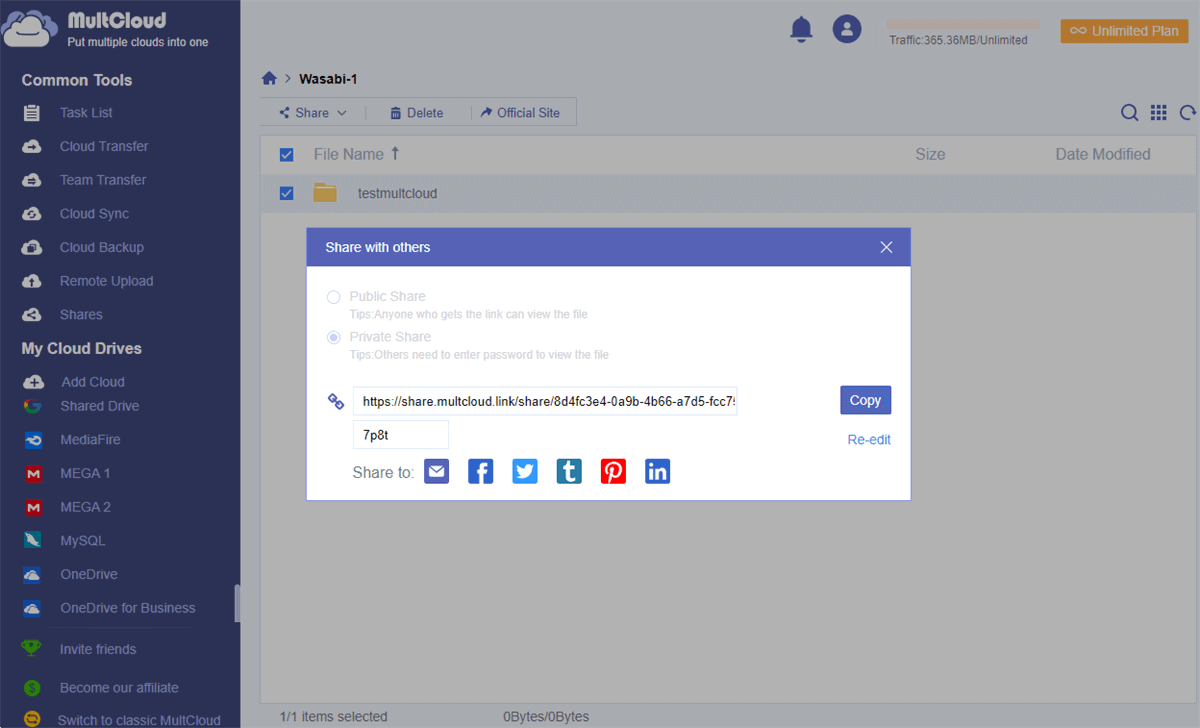Select MEGA 2 cloud drive
The height and width of the screenshot is (728, 1200).
pos(85,507)
